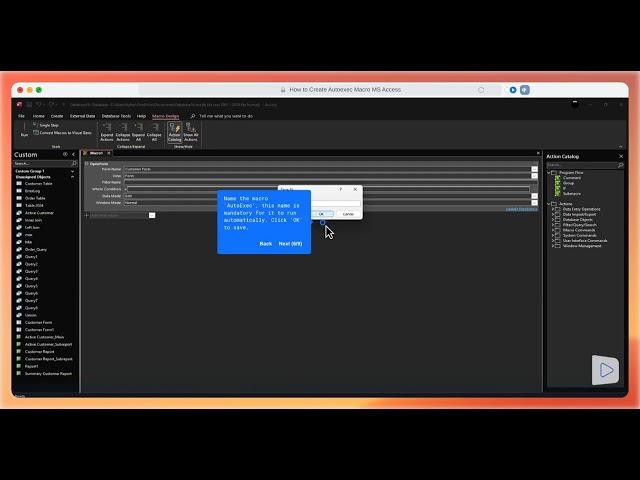Open the Create ribbon tab
Image resolution: width=640 pixels, height=480 pixels.
57,116
